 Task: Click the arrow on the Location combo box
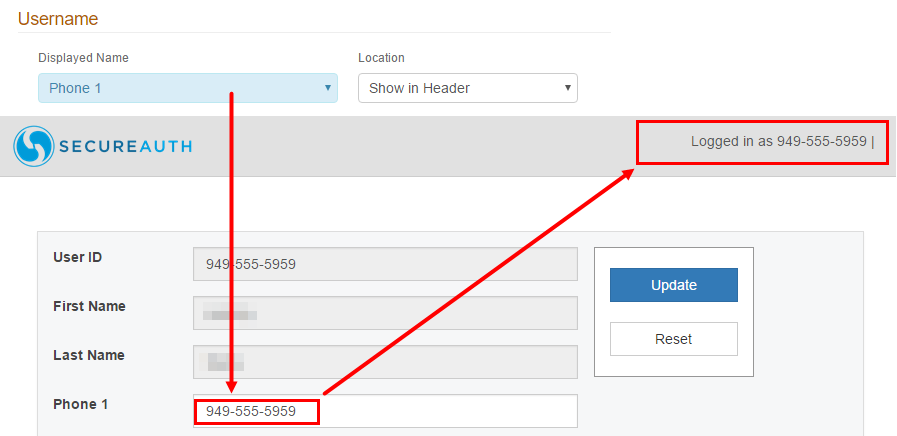click(x=568, y=88)
